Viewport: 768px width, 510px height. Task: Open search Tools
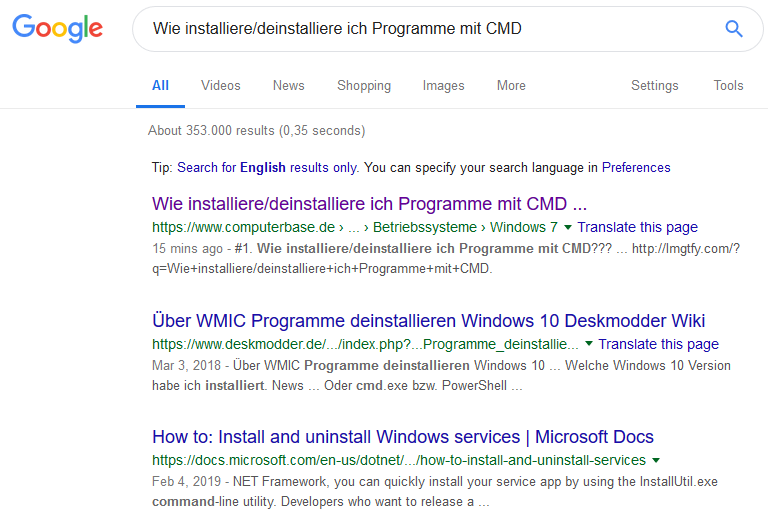click(x=728, y=86)
